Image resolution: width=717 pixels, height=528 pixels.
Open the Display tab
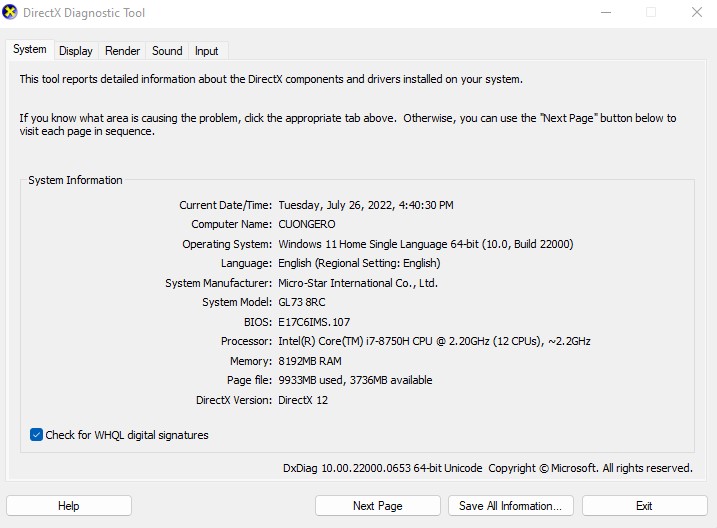pos(76,51)
